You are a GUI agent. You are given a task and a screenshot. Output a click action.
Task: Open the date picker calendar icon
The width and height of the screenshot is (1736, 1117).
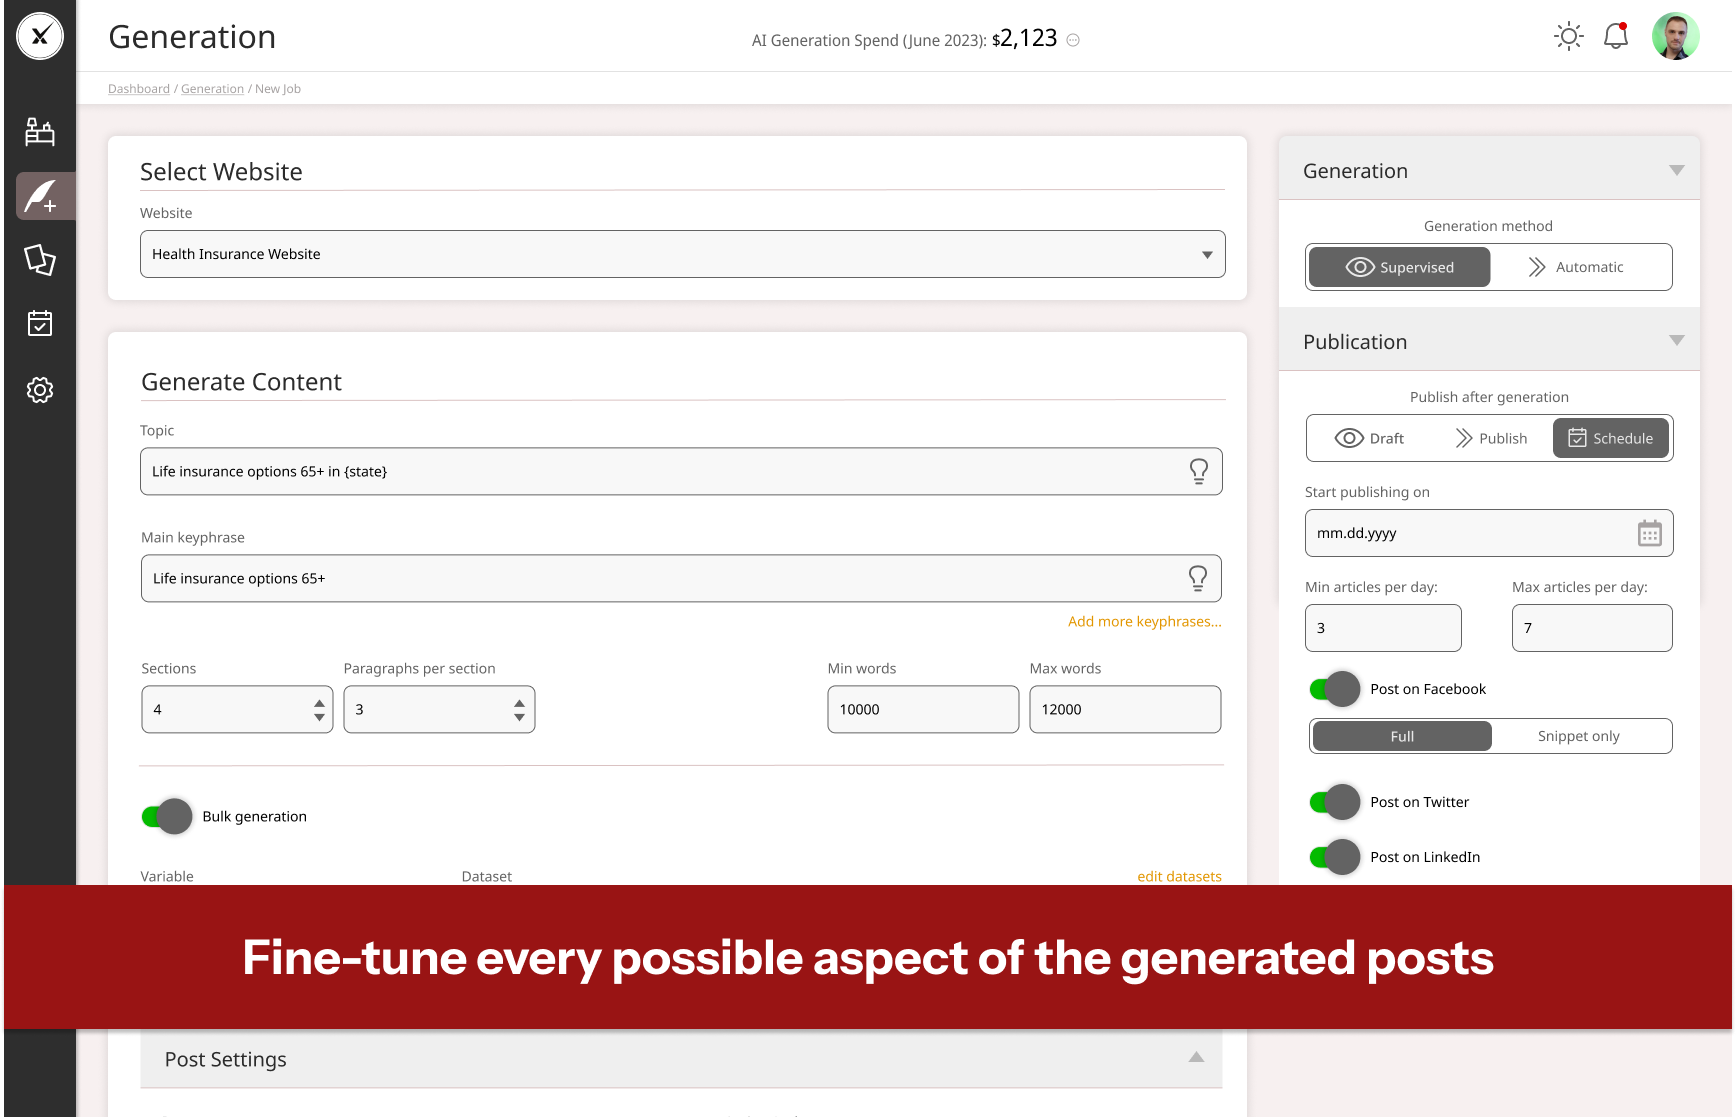tap(1649, 533)
